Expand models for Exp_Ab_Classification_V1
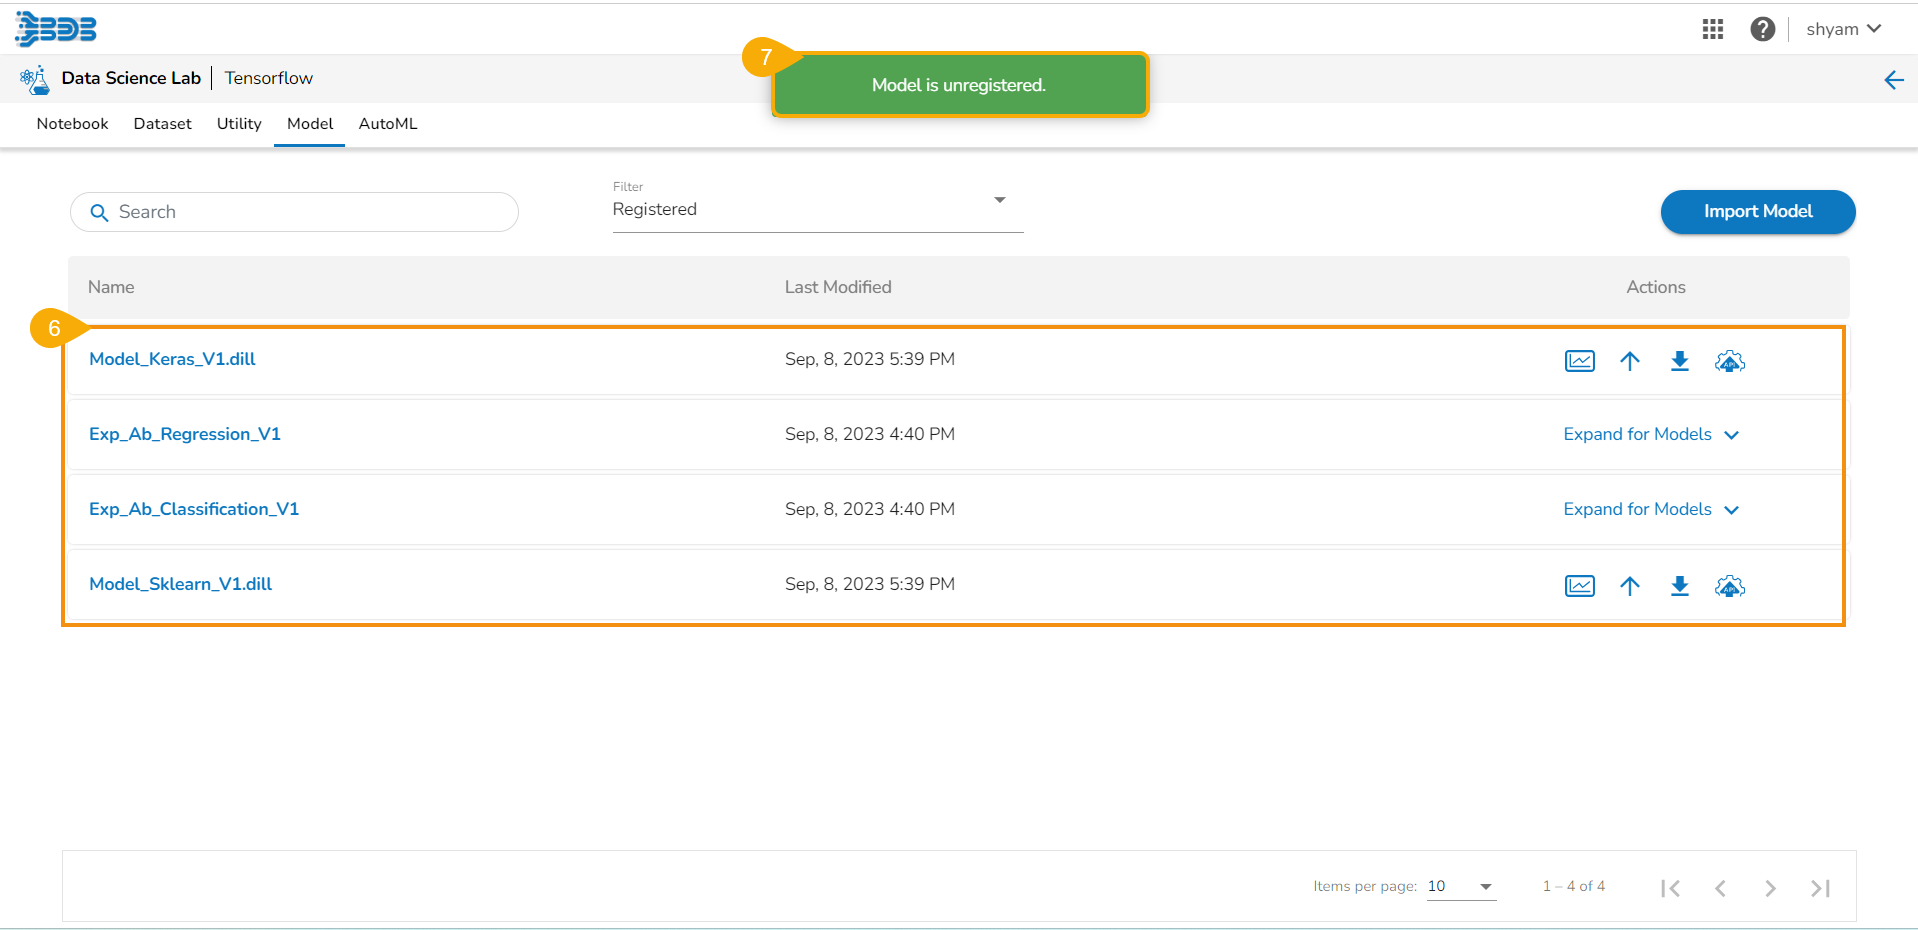 tap(1651, 509)
